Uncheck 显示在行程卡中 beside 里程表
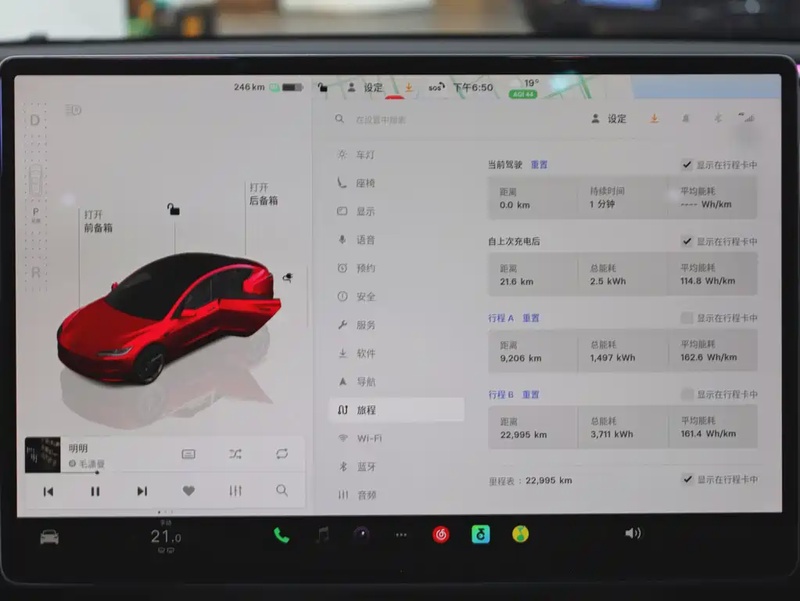800x601 pixels. 687,479
